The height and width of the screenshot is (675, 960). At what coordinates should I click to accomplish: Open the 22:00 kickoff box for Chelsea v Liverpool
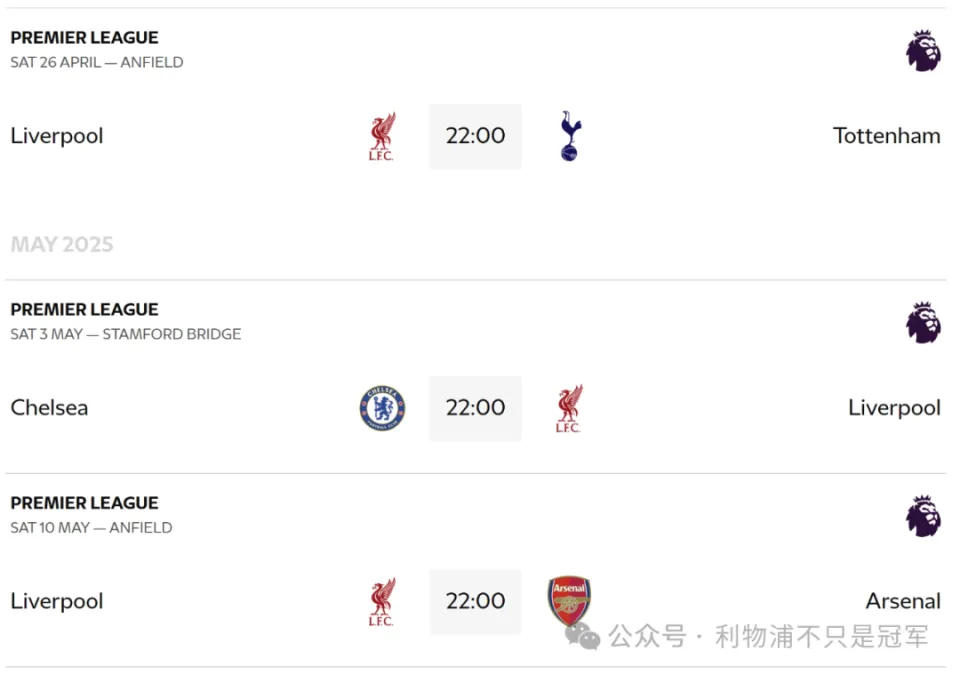tap(476, 409)
